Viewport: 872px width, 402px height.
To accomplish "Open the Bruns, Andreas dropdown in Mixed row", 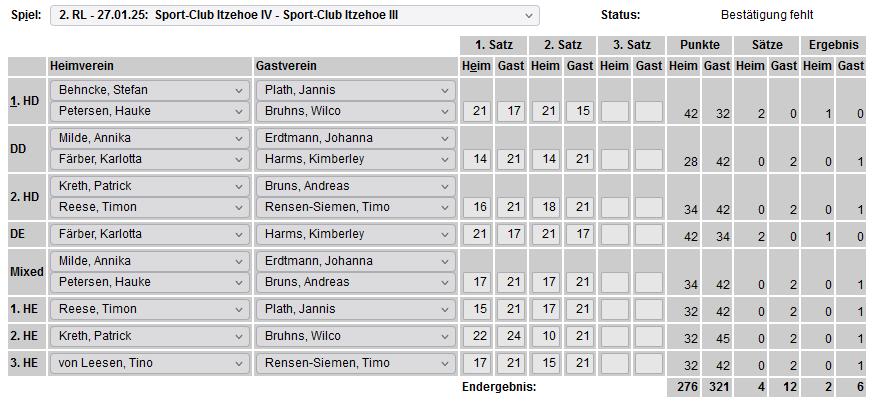I will 356,282.
